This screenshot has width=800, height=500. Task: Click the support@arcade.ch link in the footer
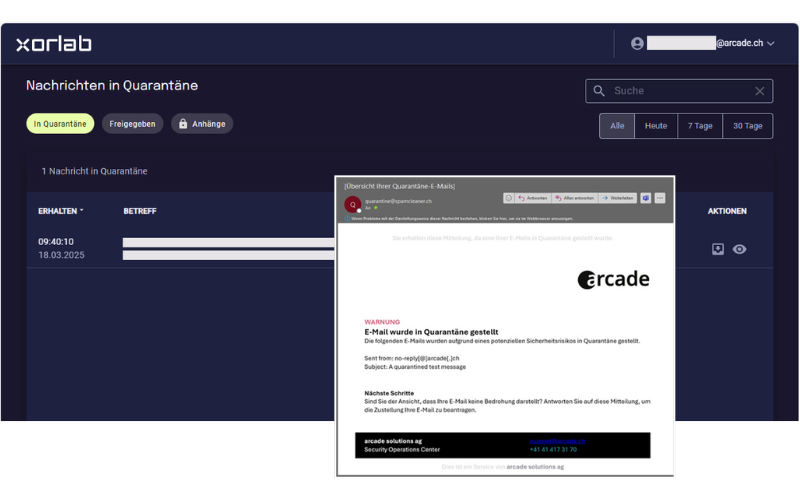558,441
